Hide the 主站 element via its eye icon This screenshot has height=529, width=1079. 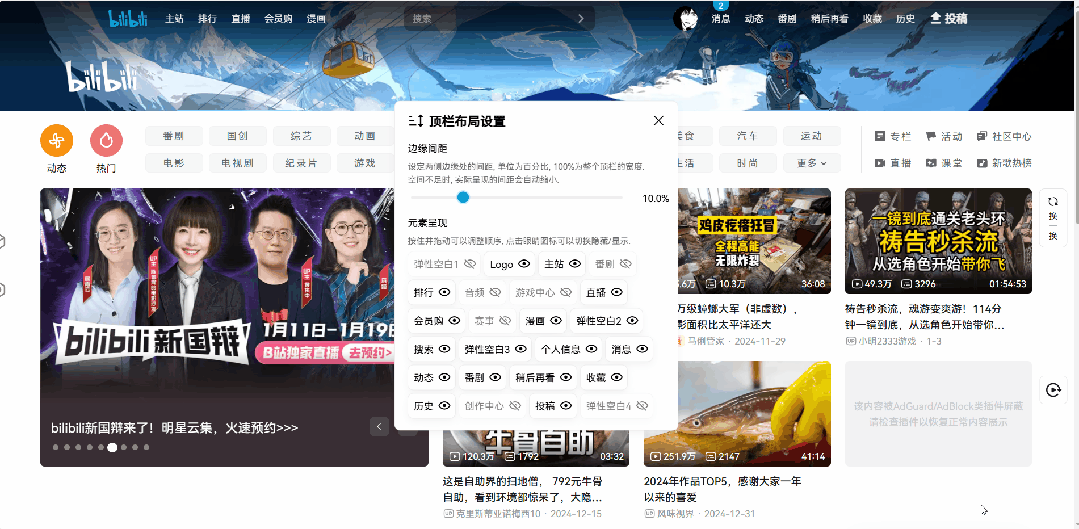coord(575,263)
